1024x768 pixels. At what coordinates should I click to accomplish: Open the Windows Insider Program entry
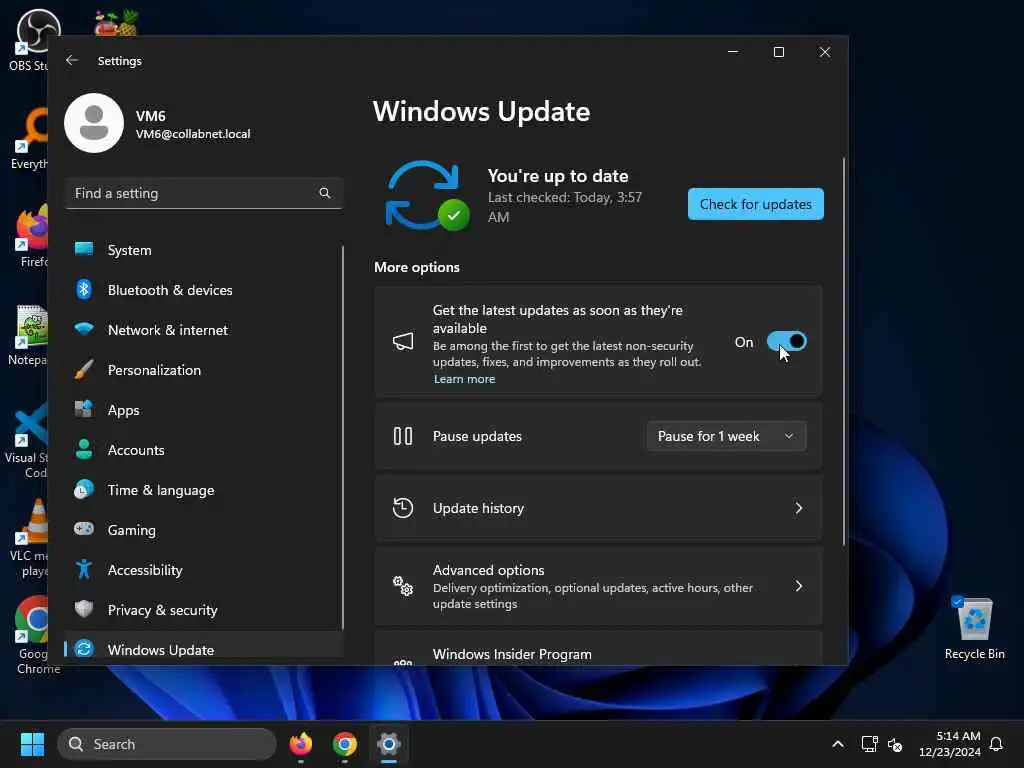pyautogui.click(x=598, y=650)
